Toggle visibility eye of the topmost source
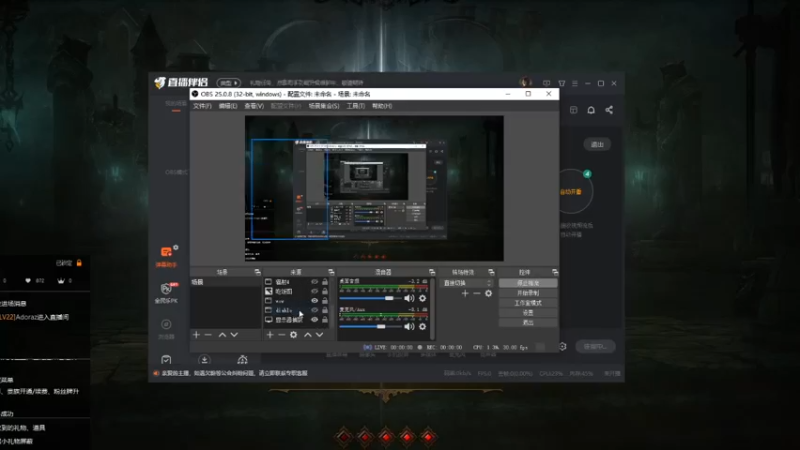The image size is (800, 450). tap(314, 282)
